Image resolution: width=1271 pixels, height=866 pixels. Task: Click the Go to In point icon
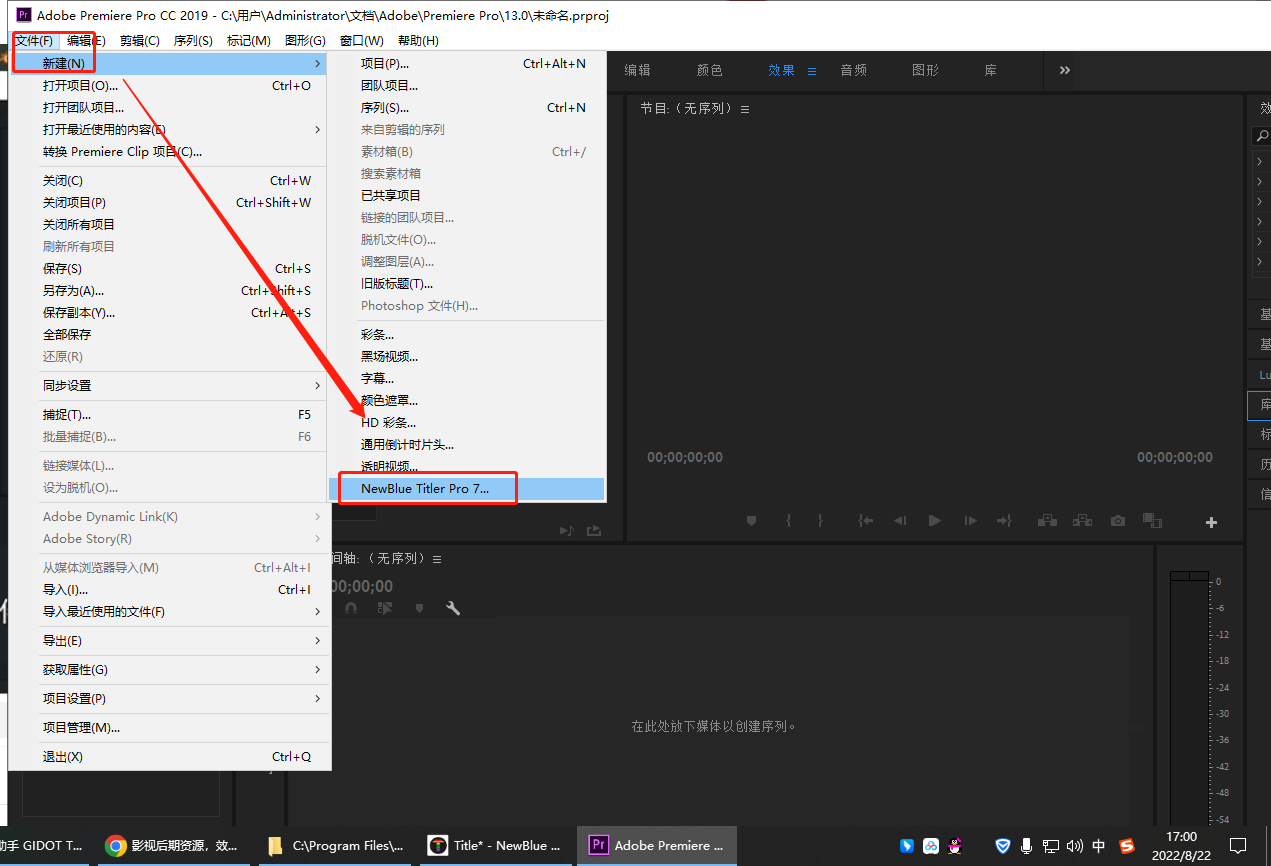(866, 521)
